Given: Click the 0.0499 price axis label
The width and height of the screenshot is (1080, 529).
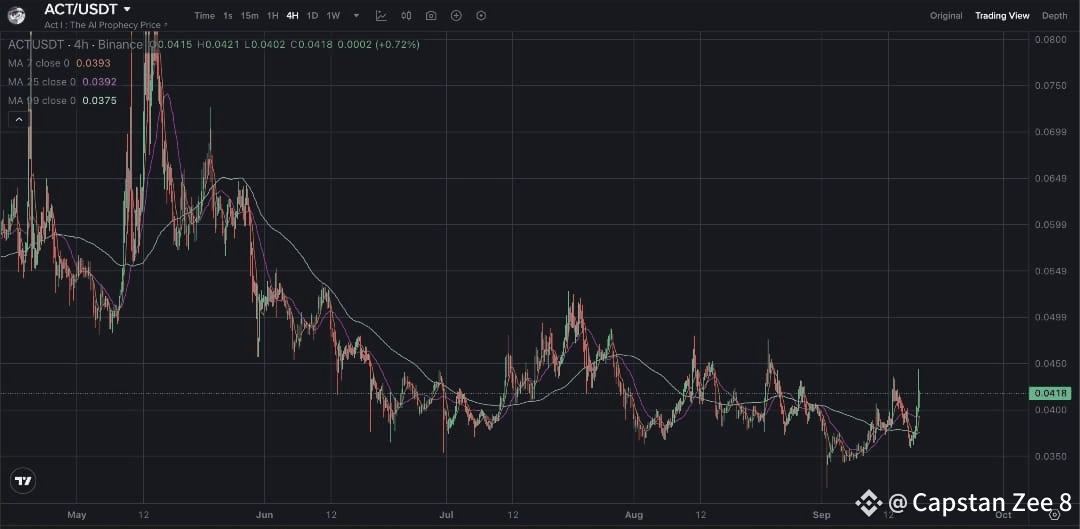Looking at the screenshot, I should tap(1050, 318).
